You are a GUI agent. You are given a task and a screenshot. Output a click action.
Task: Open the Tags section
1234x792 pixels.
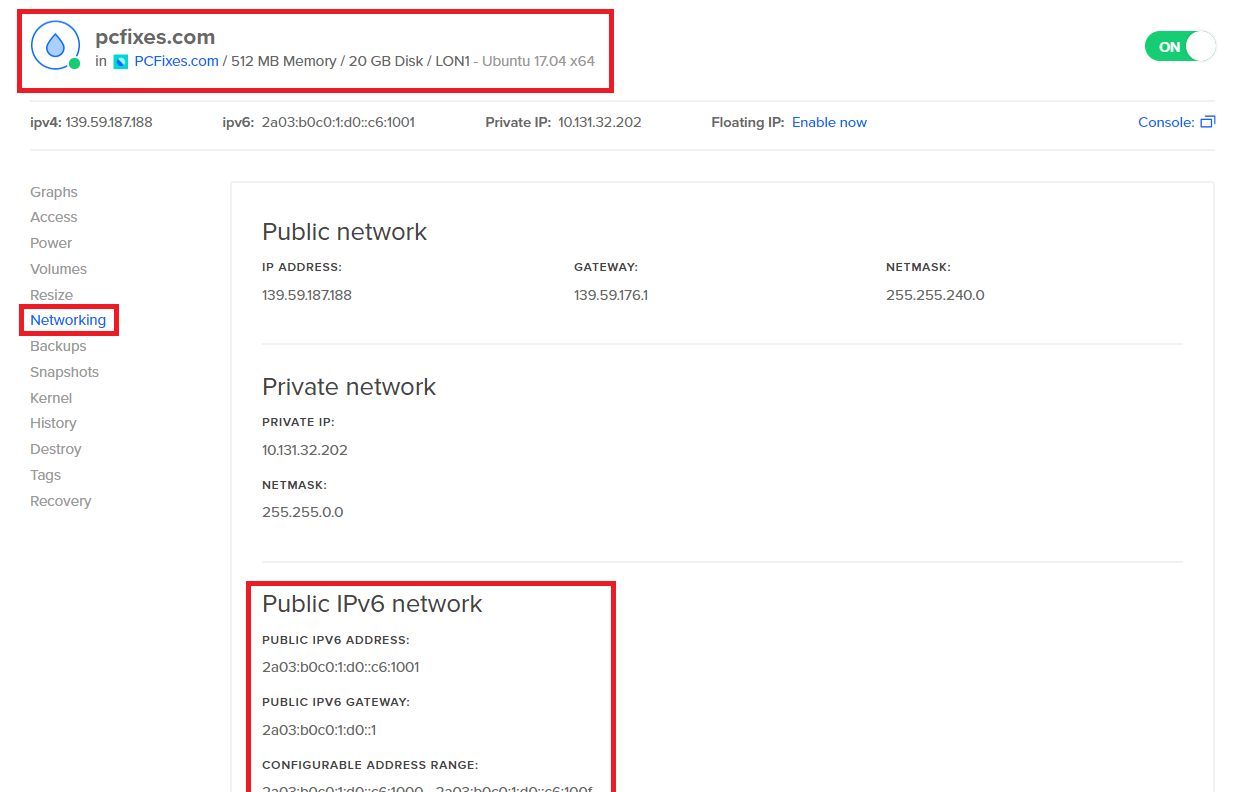tap(46, 475)
